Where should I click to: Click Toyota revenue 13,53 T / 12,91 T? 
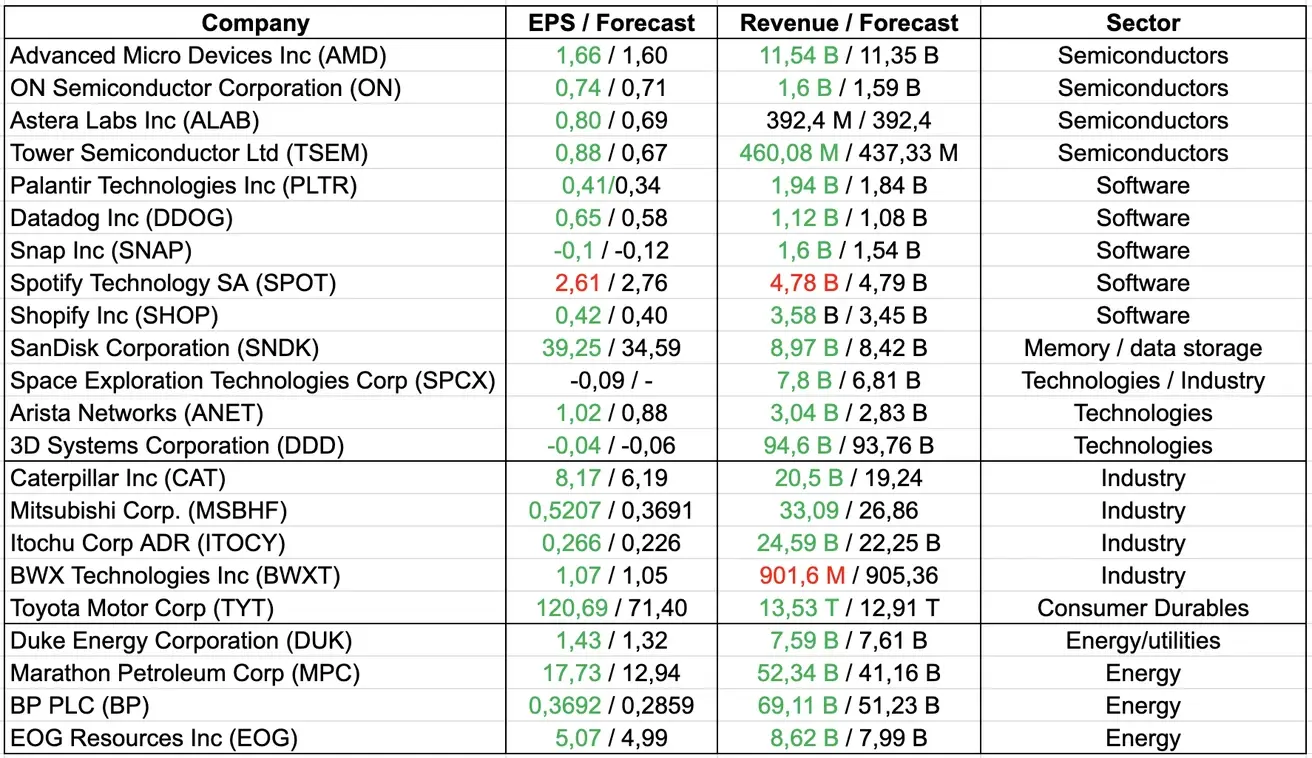pos(849,608)
